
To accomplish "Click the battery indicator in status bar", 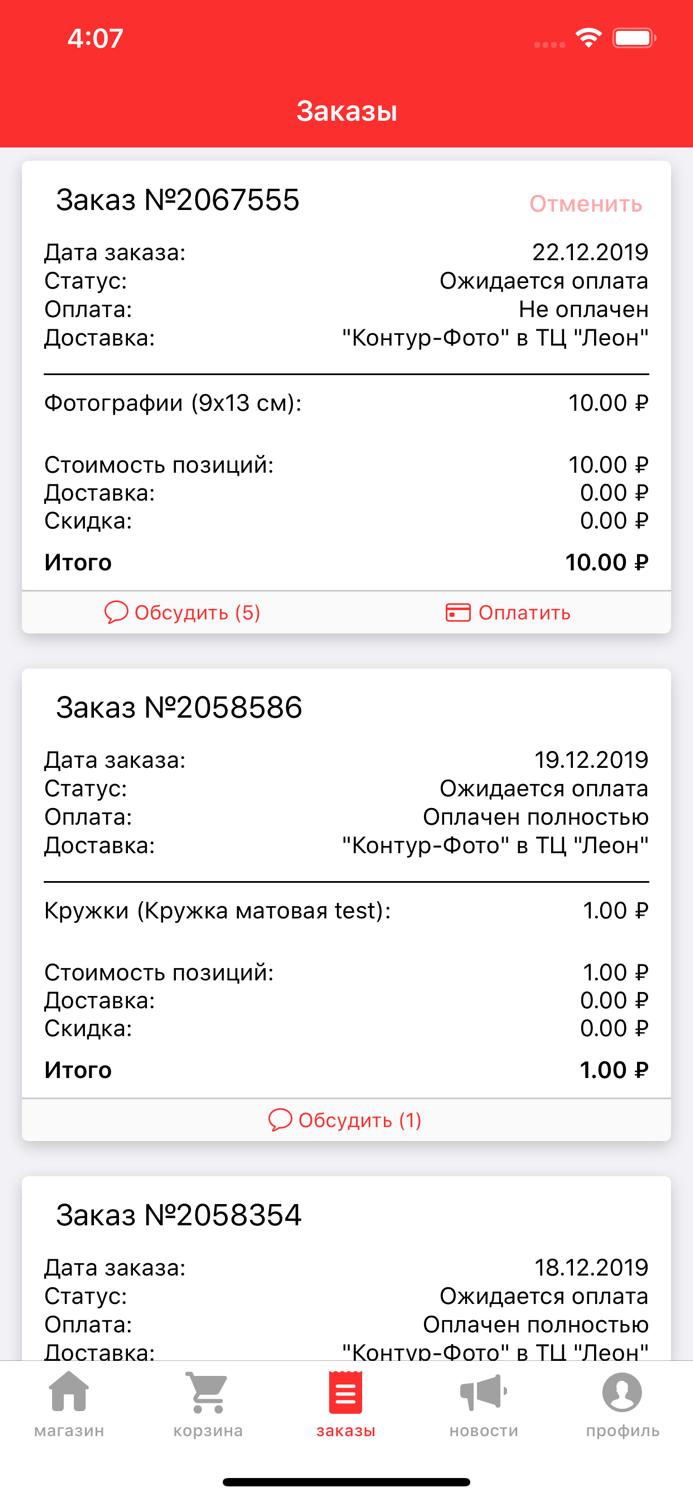I will click(633, 36).
